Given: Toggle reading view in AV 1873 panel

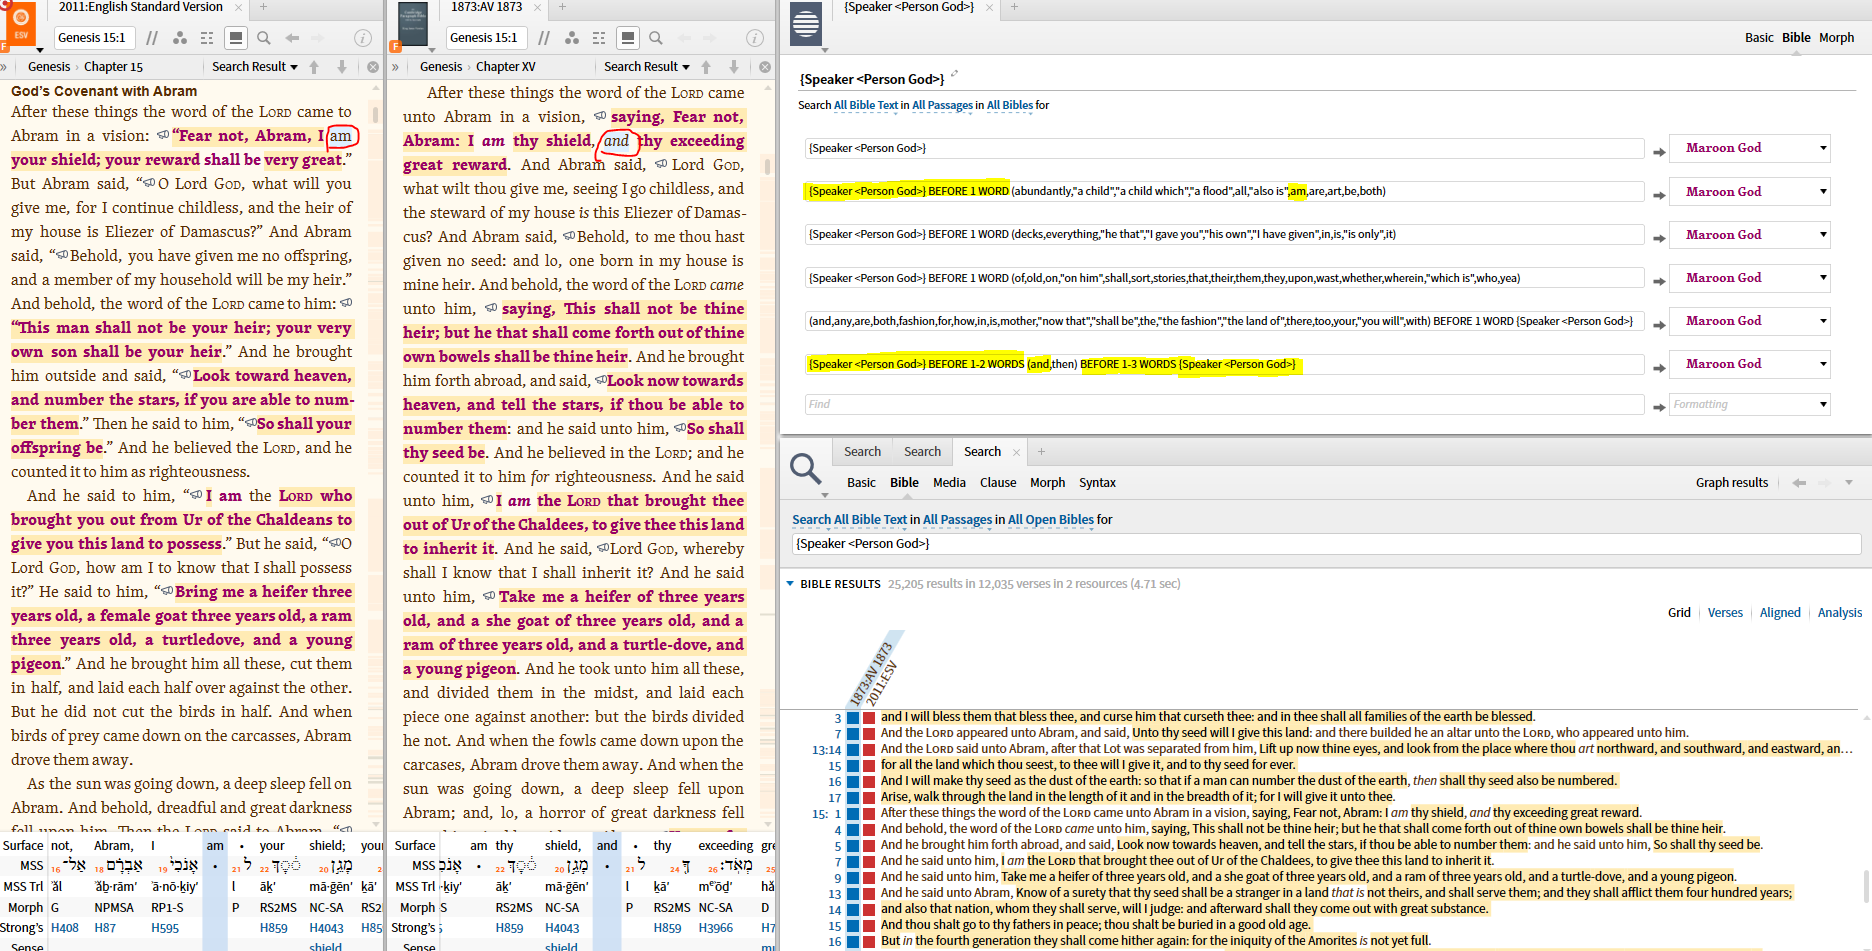Looking at the screenshot, I should click(x=628, y=38).
